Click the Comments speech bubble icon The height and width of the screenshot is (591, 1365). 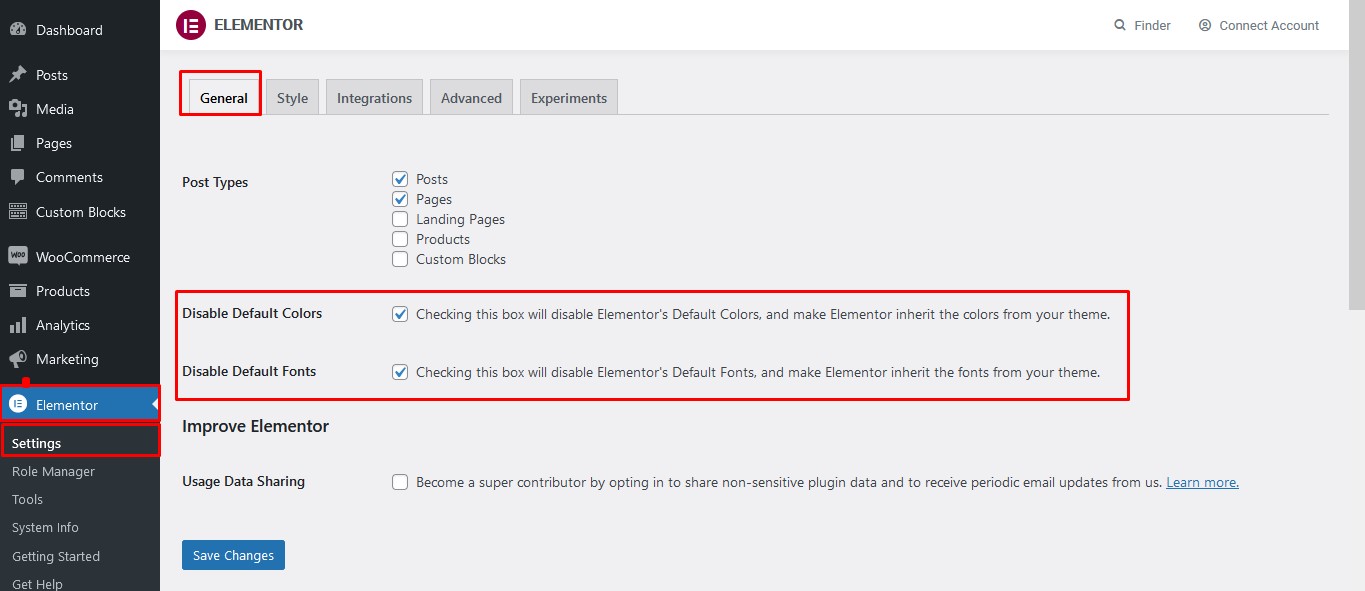pyautogui.click(x=18, y=177)
